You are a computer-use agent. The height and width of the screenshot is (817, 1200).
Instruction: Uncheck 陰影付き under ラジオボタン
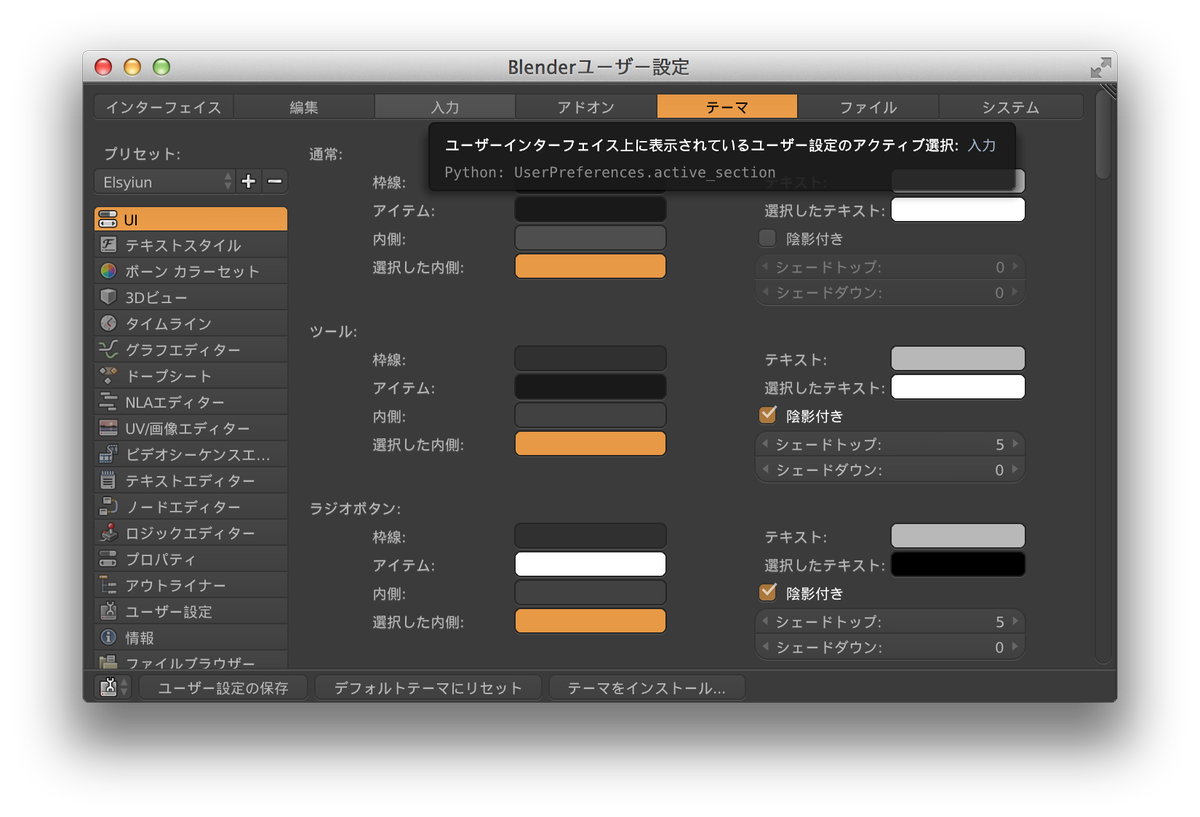coord(768,592)
